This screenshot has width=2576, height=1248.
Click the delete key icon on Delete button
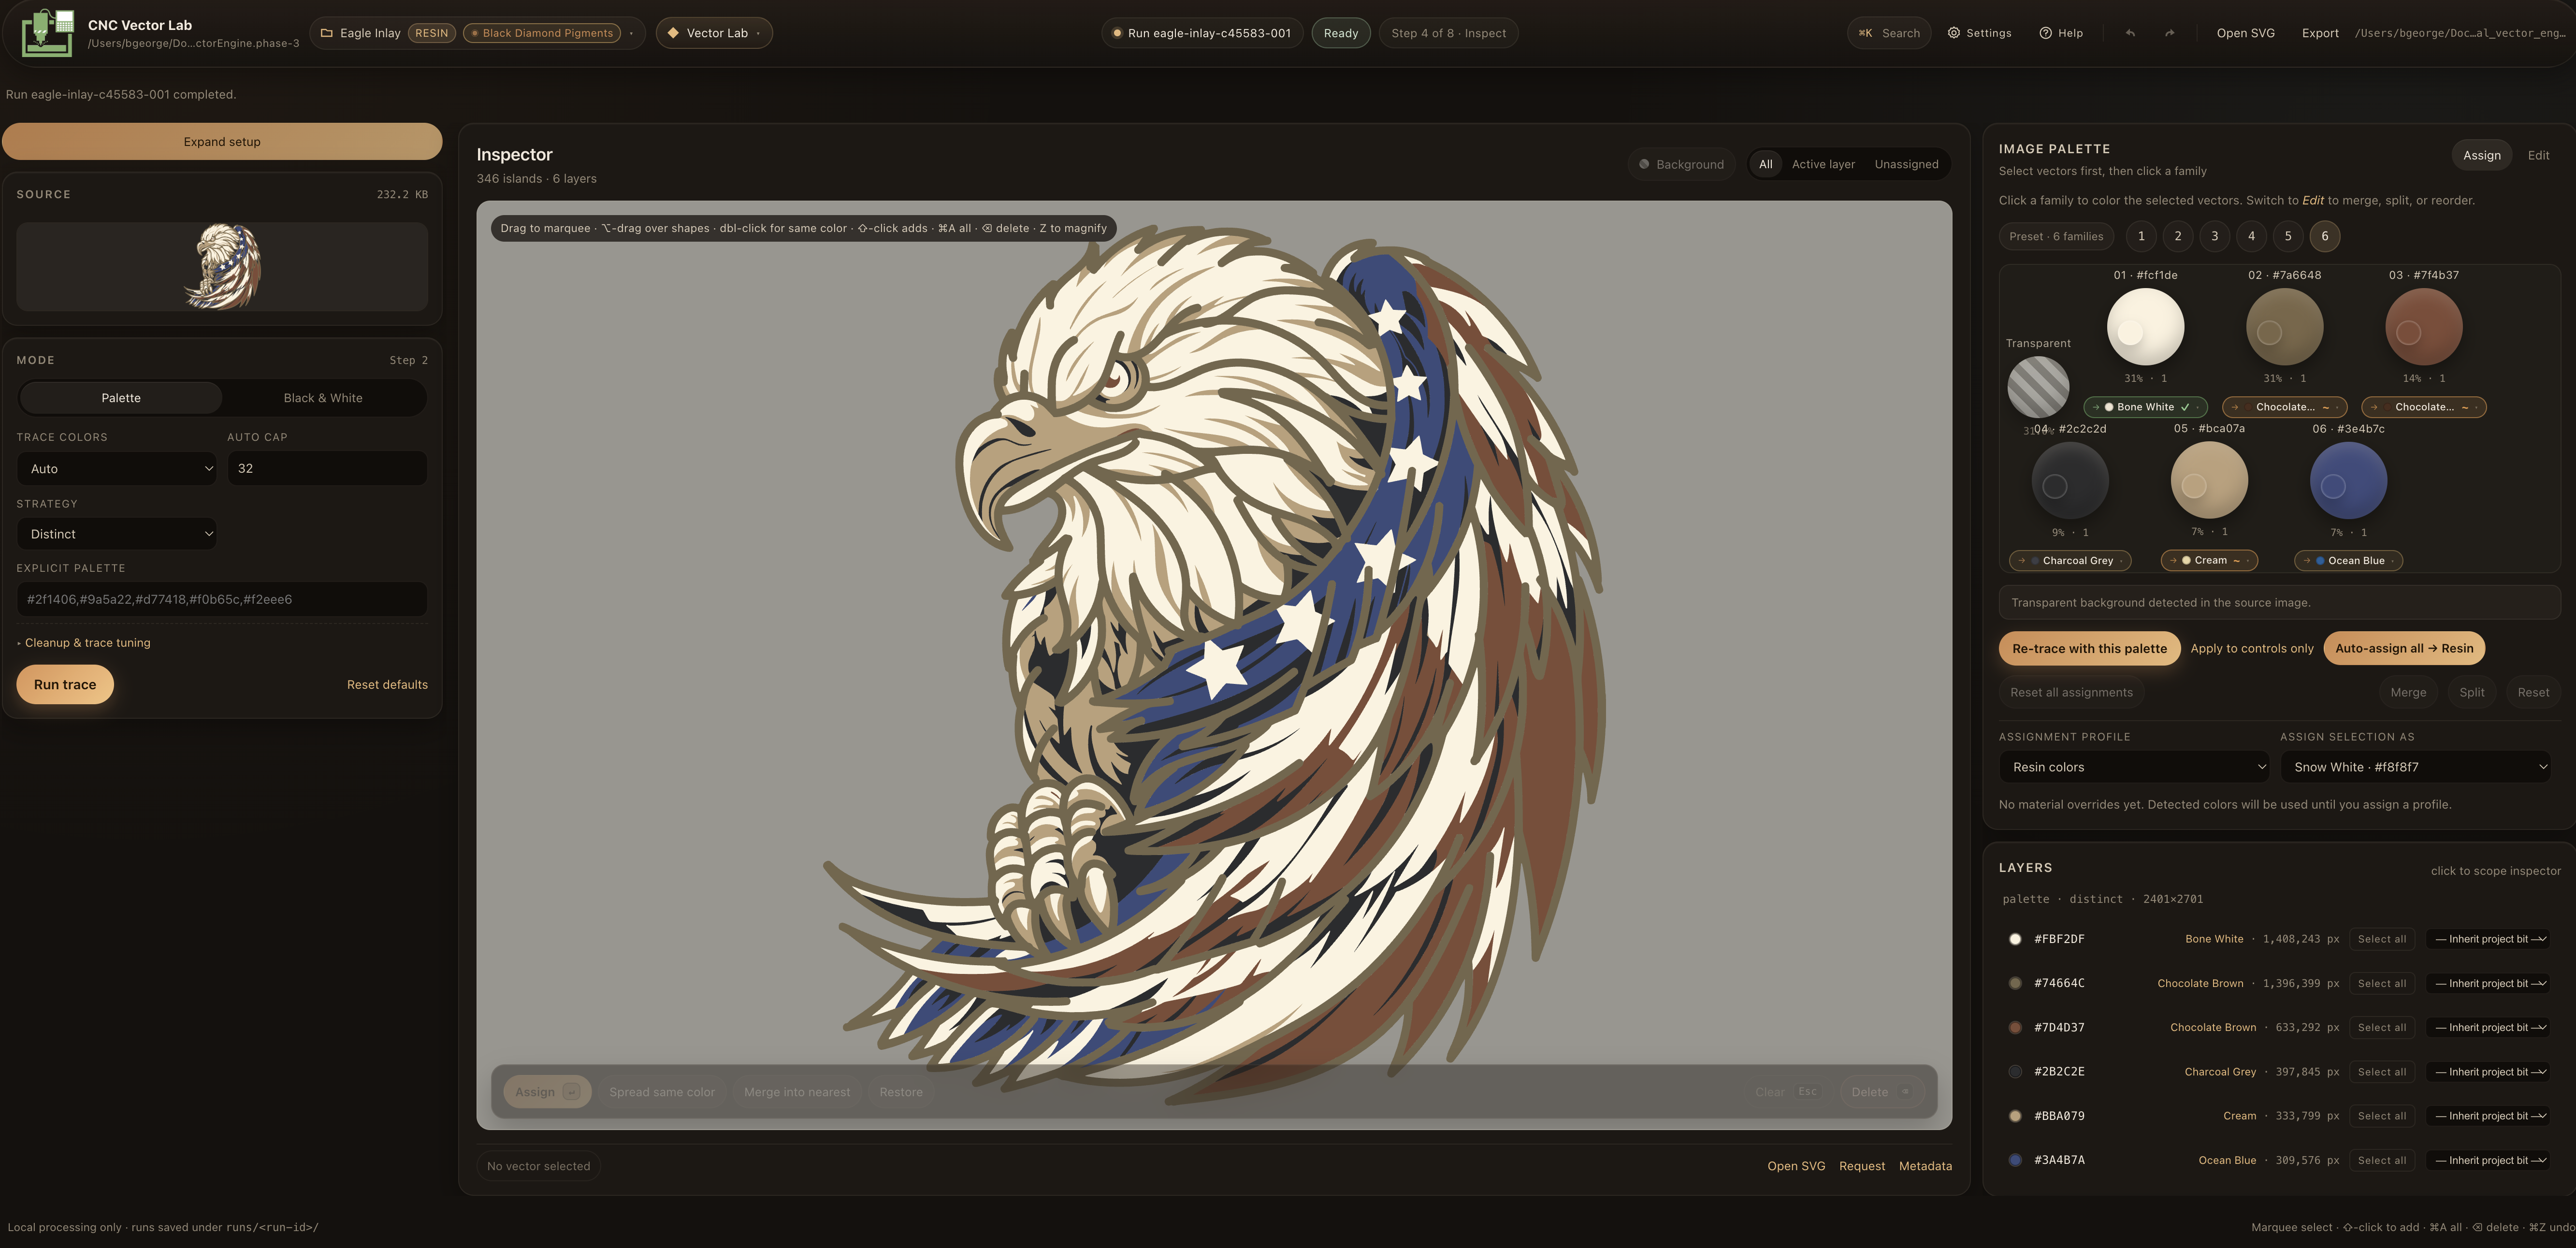pyautogui.click(x=1904, y=1092)
